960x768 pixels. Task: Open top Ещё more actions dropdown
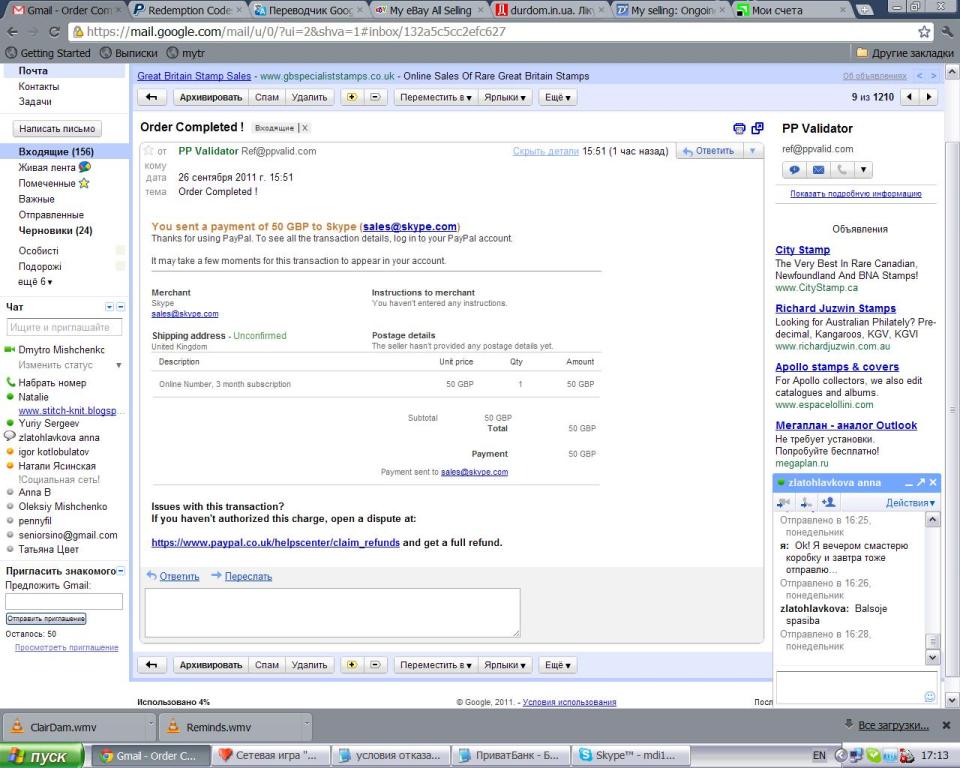[x=558, y=97]
